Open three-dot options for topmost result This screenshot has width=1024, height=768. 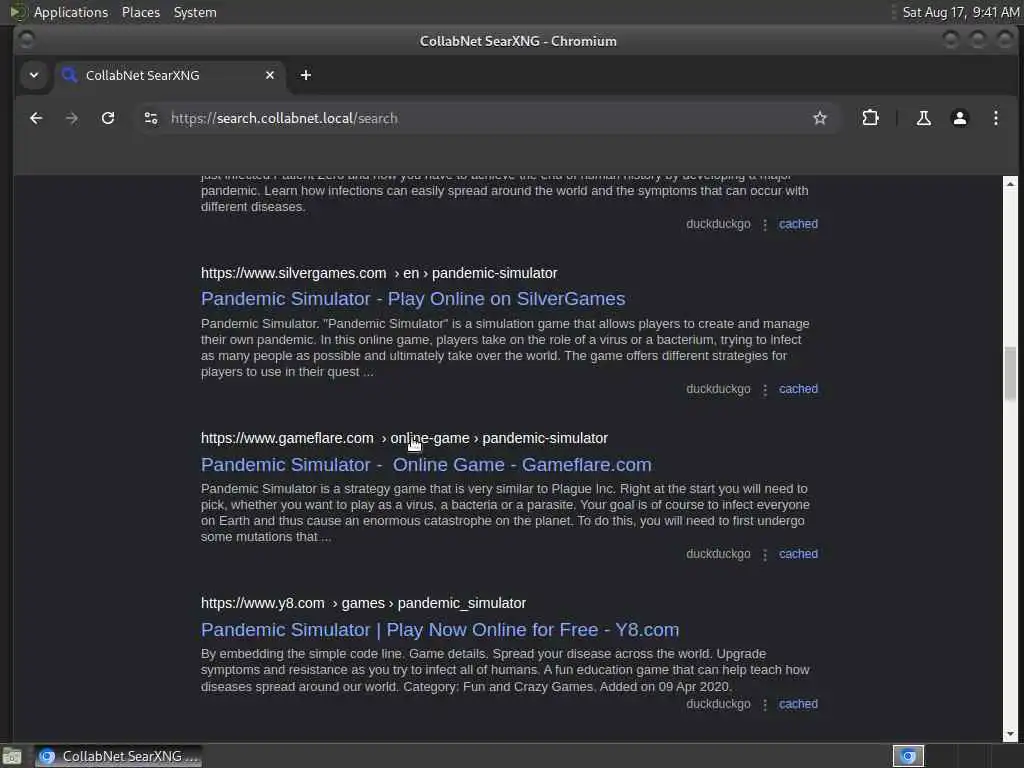[x=765, y=225]
